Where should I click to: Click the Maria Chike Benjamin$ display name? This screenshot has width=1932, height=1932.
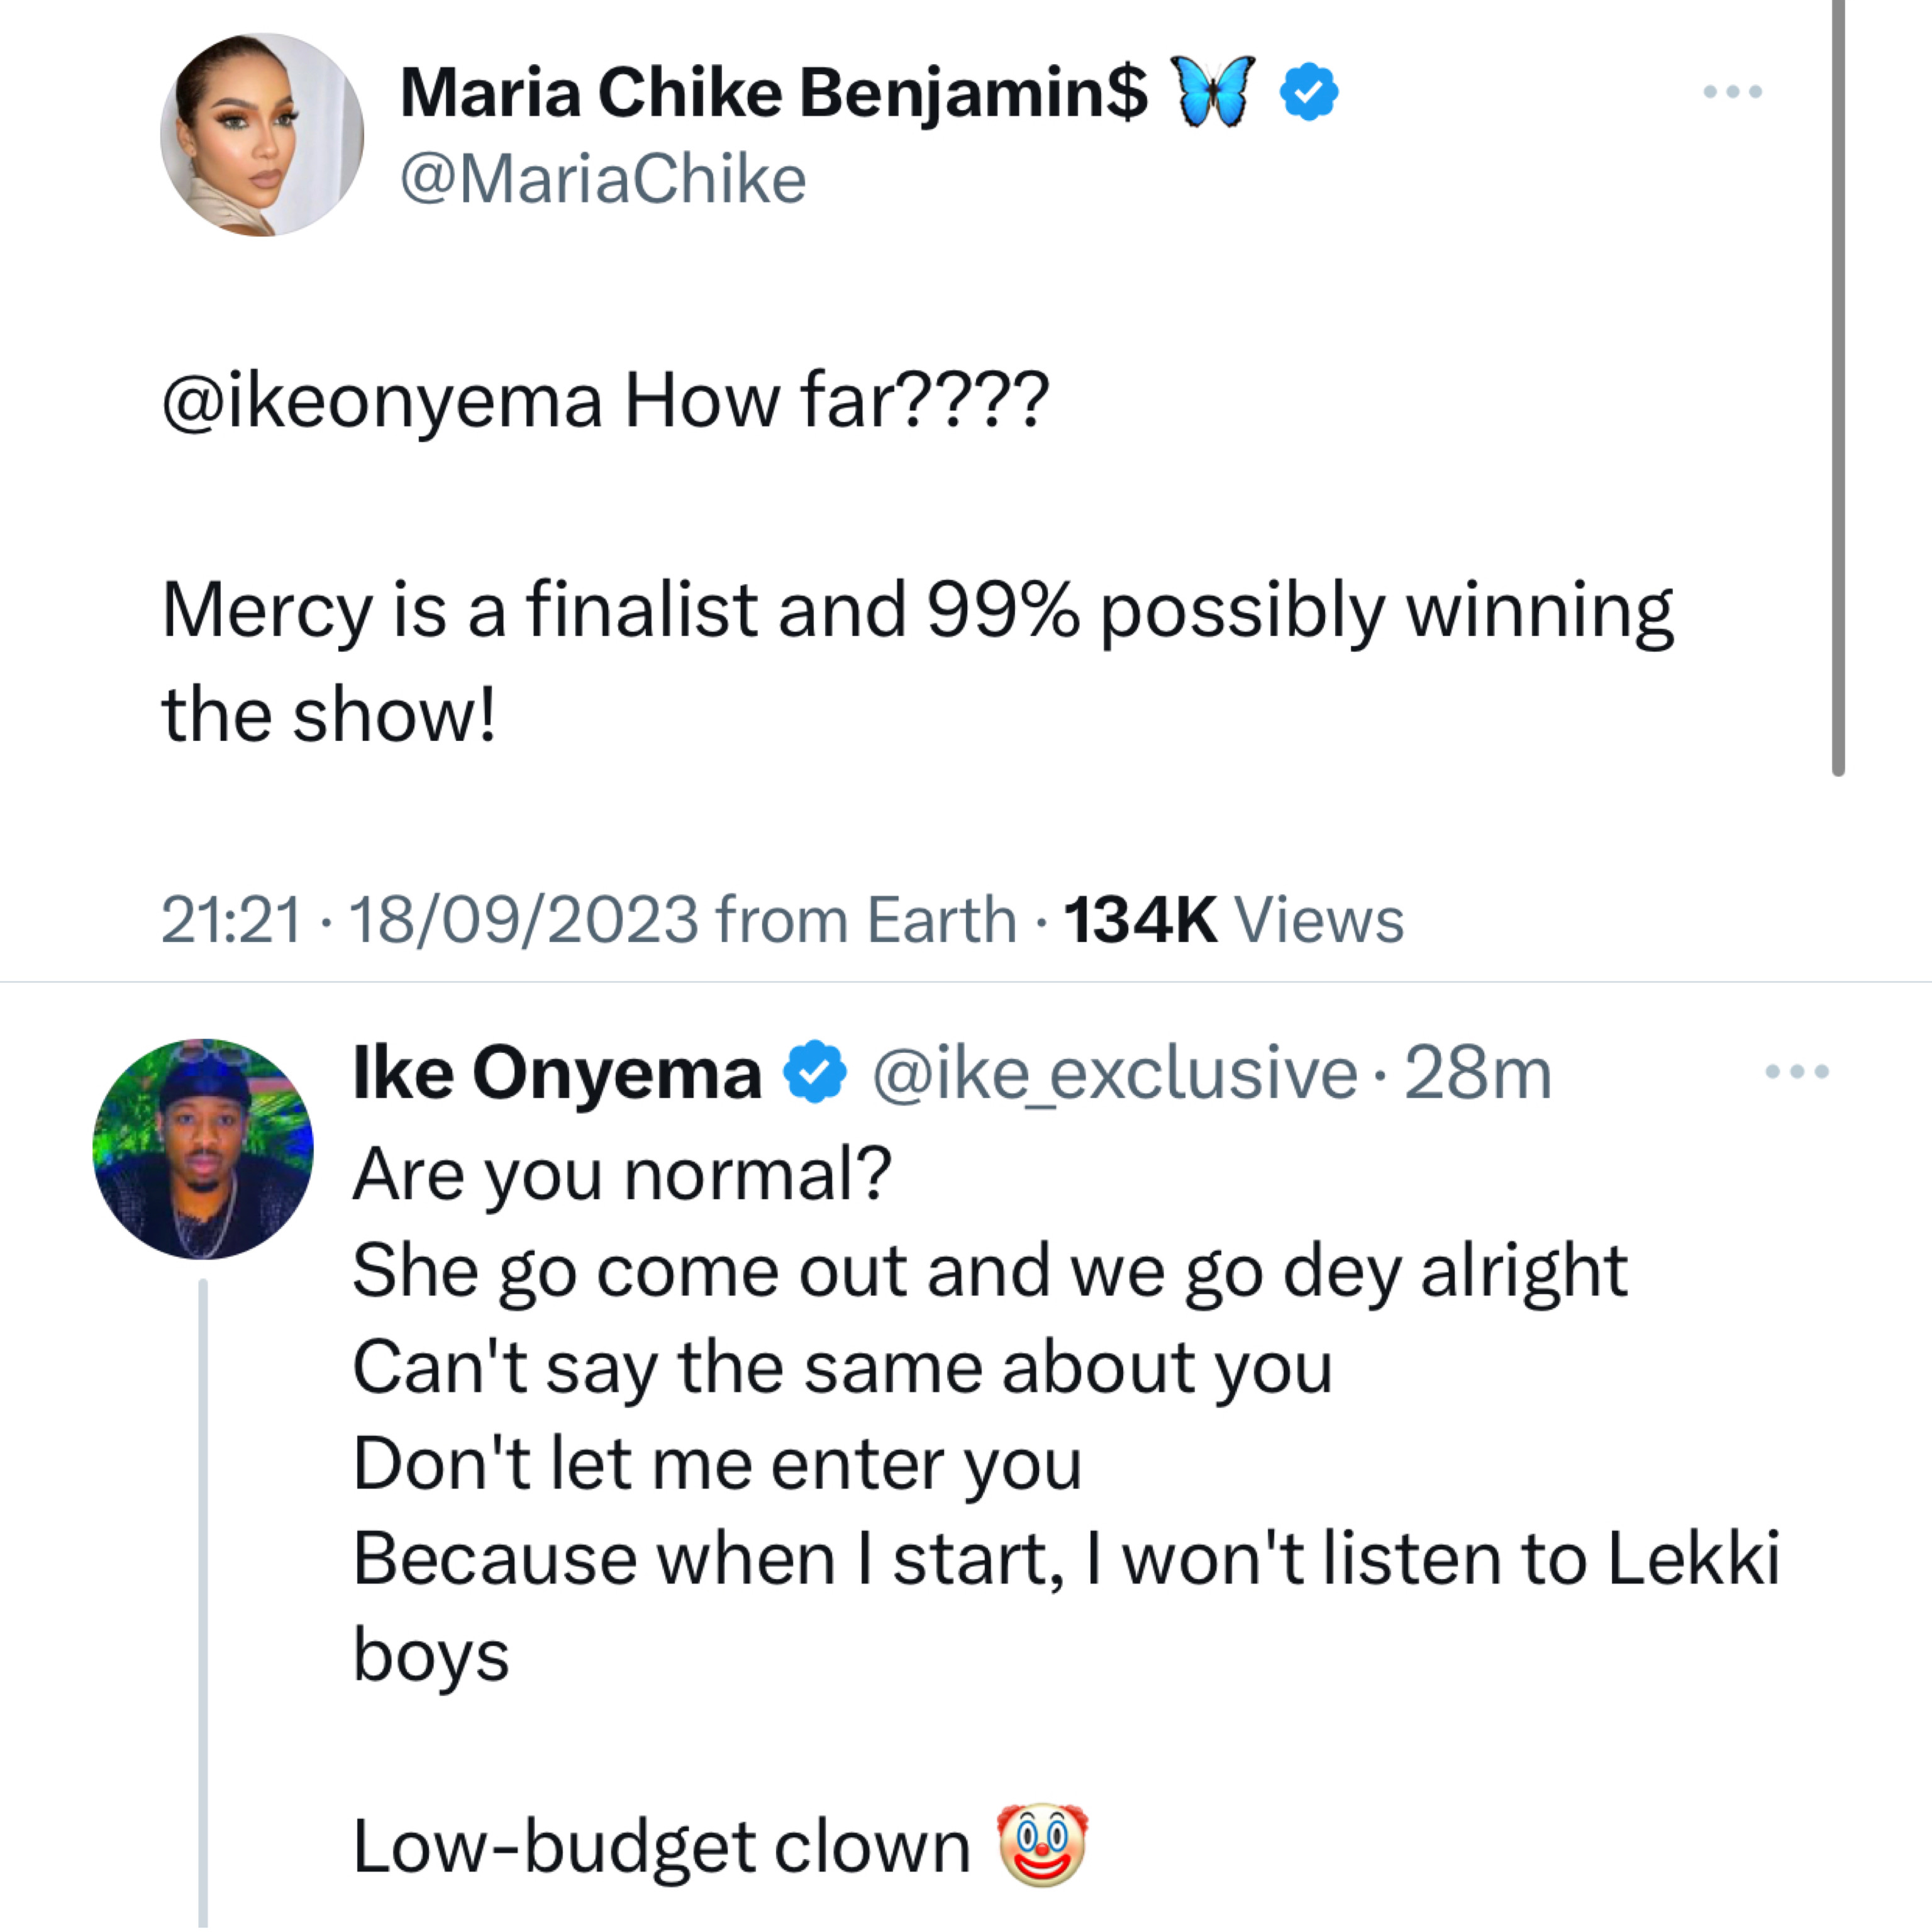tap(773, 93)
